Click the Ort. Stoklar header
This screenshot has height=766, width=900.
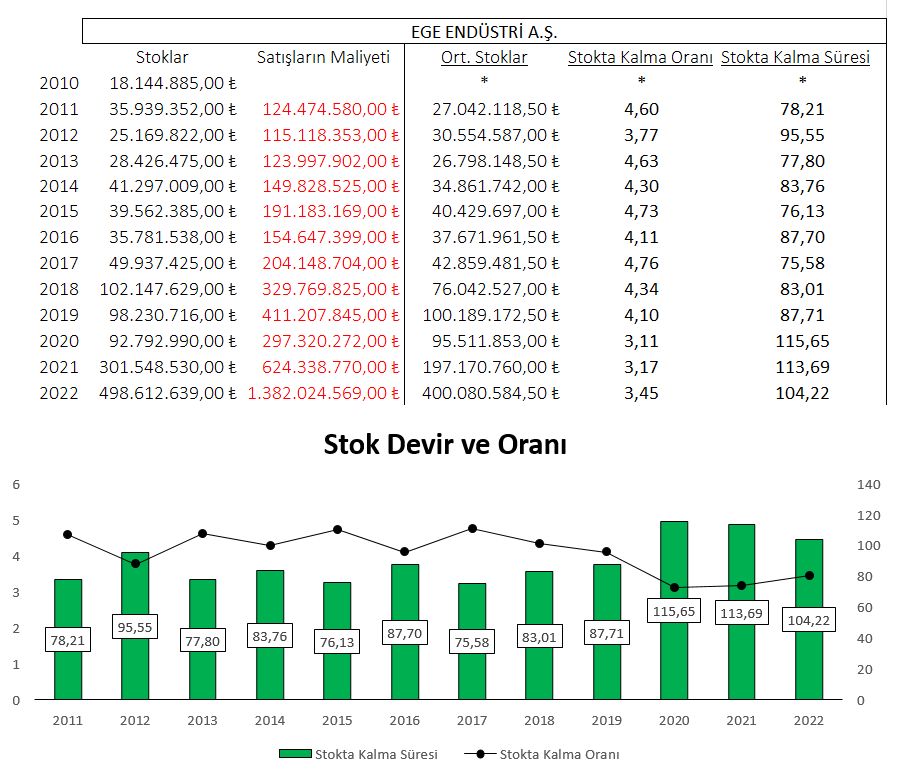(484, 57)
